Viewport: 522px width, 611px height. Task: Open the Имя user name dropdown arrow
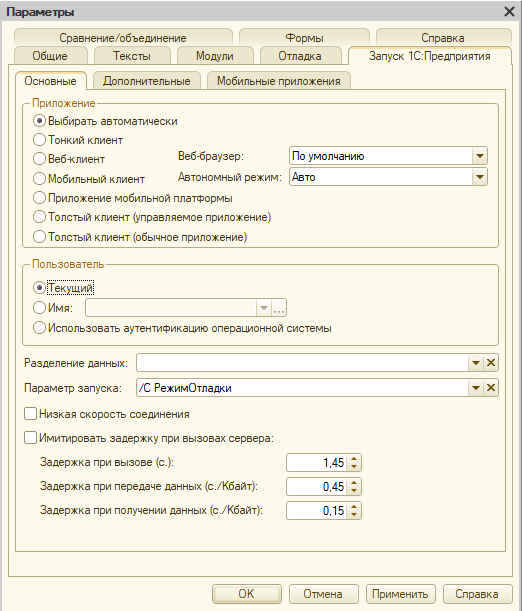(x=264, y=308)
